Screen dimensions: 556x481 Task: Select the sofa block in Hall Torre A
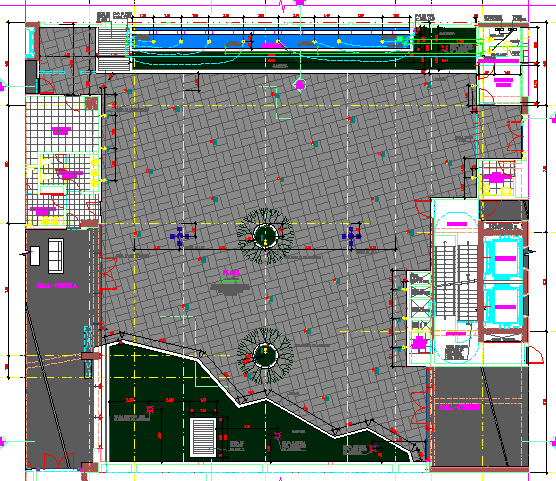point(56,256)
